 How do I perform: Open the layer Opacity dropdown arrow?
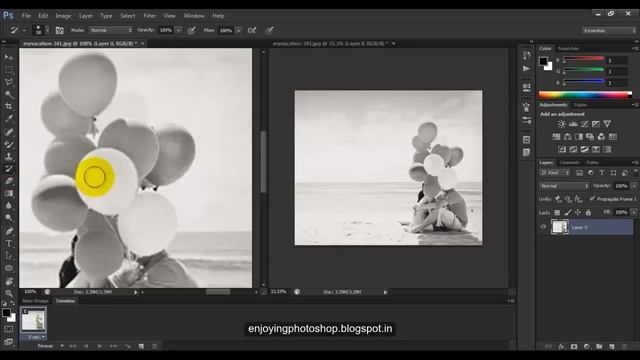(x=634, y=186)
